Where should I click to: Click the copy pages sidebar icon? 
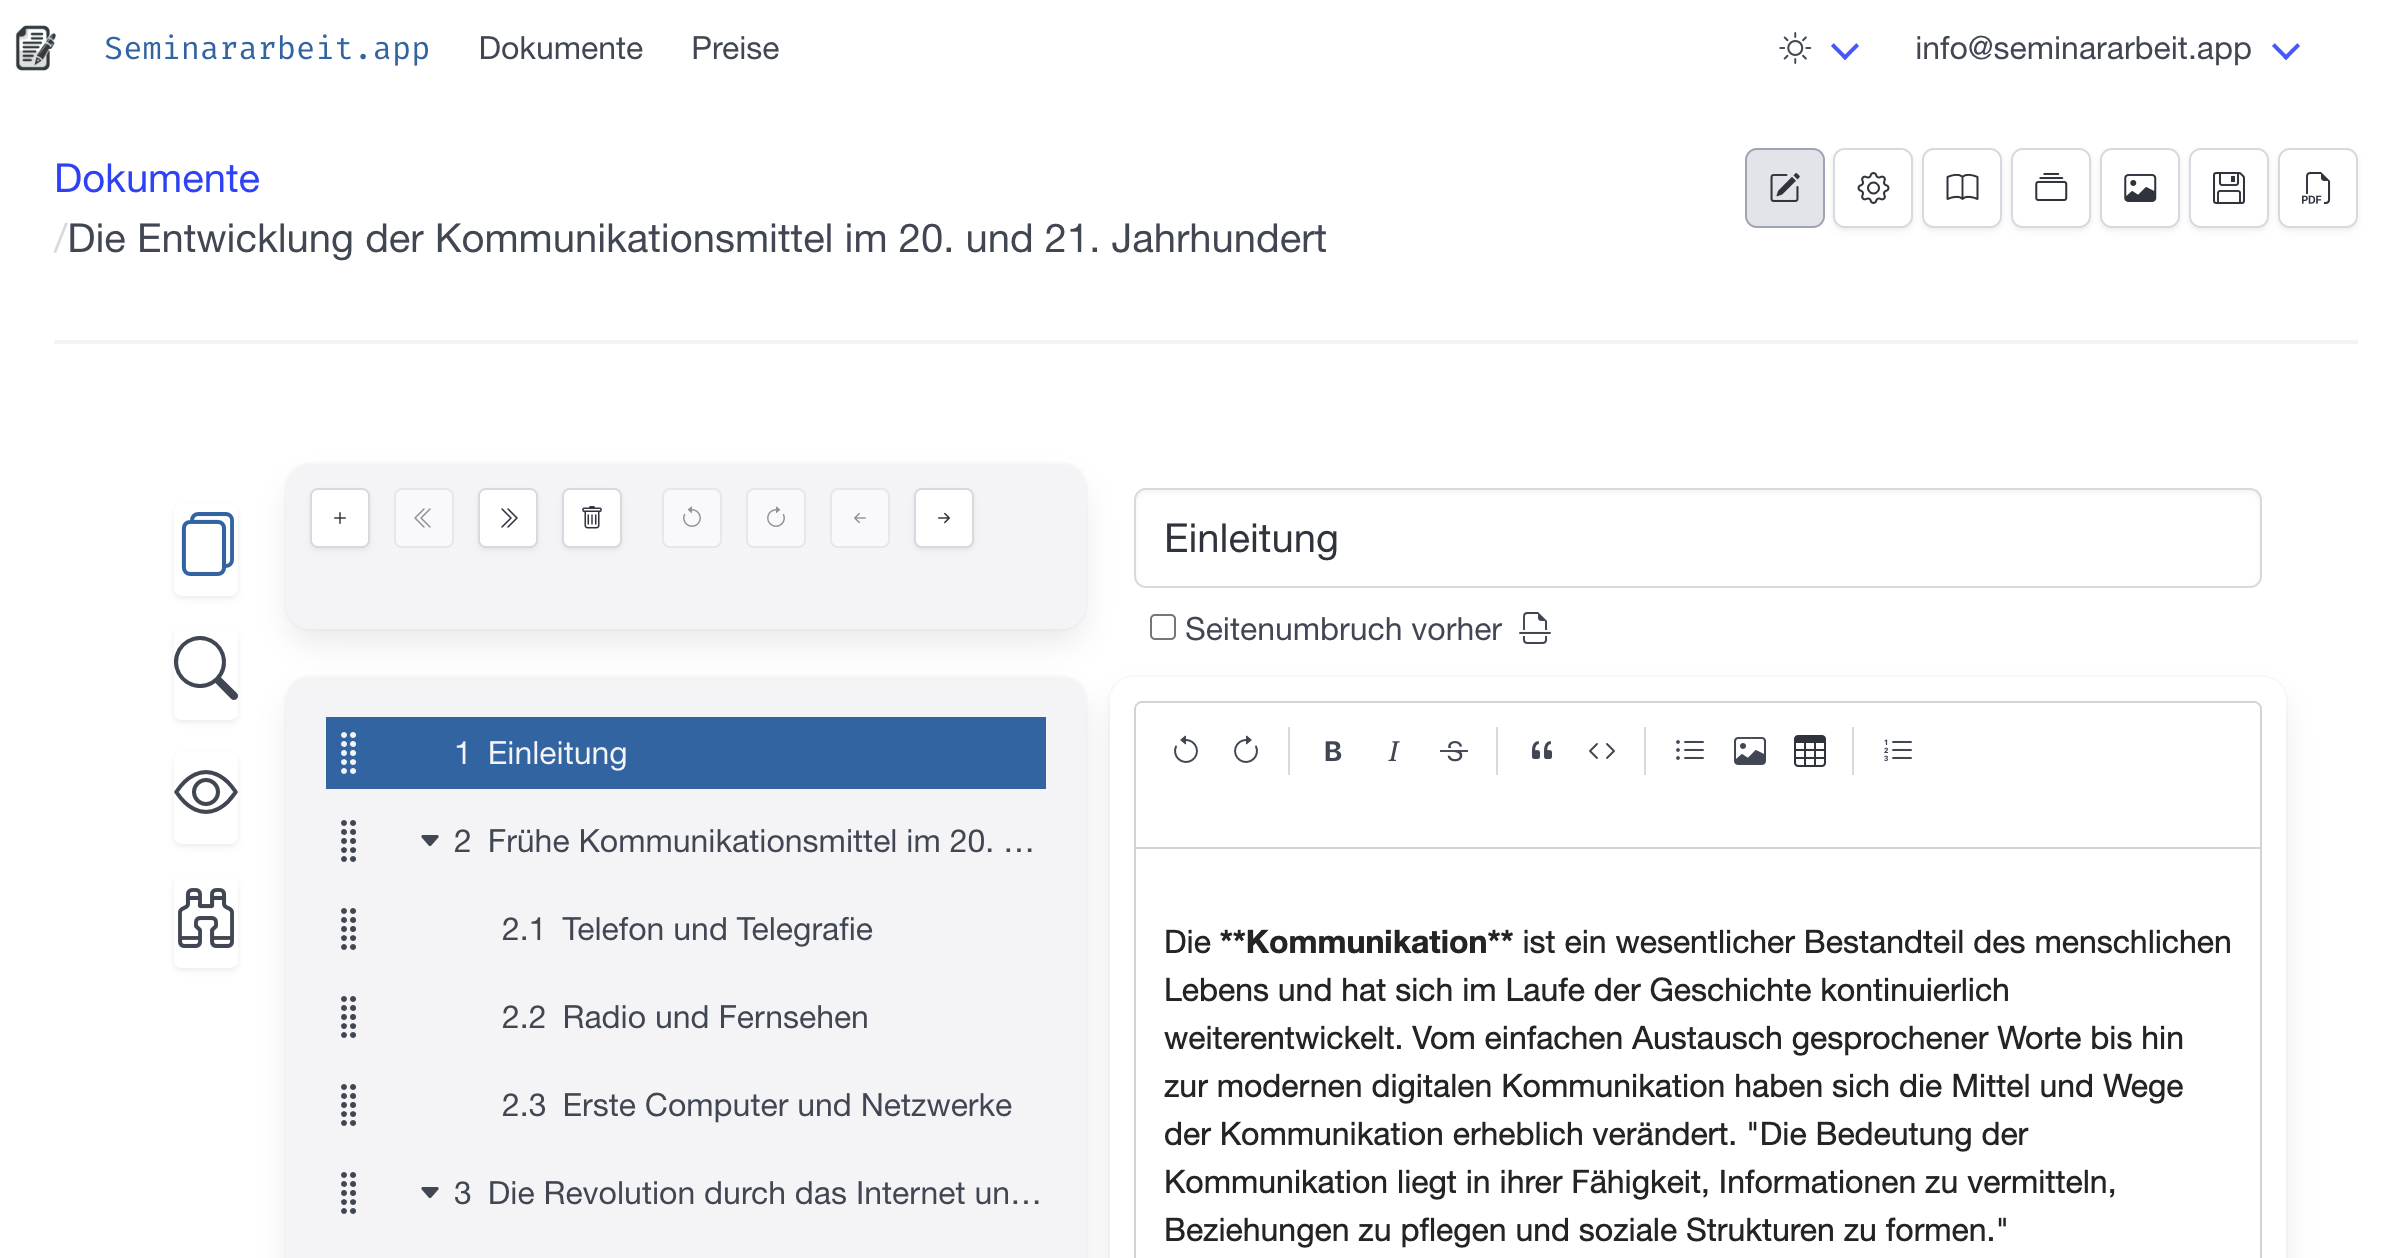click(x=207, y=544)
